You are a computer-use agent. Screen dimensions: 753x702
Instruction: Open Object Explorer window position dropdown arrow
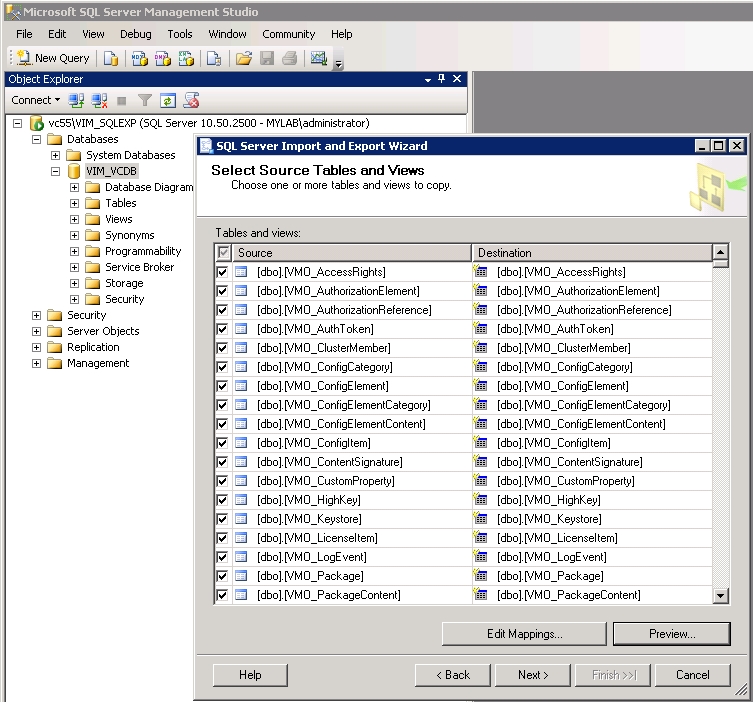coord(427,80)
